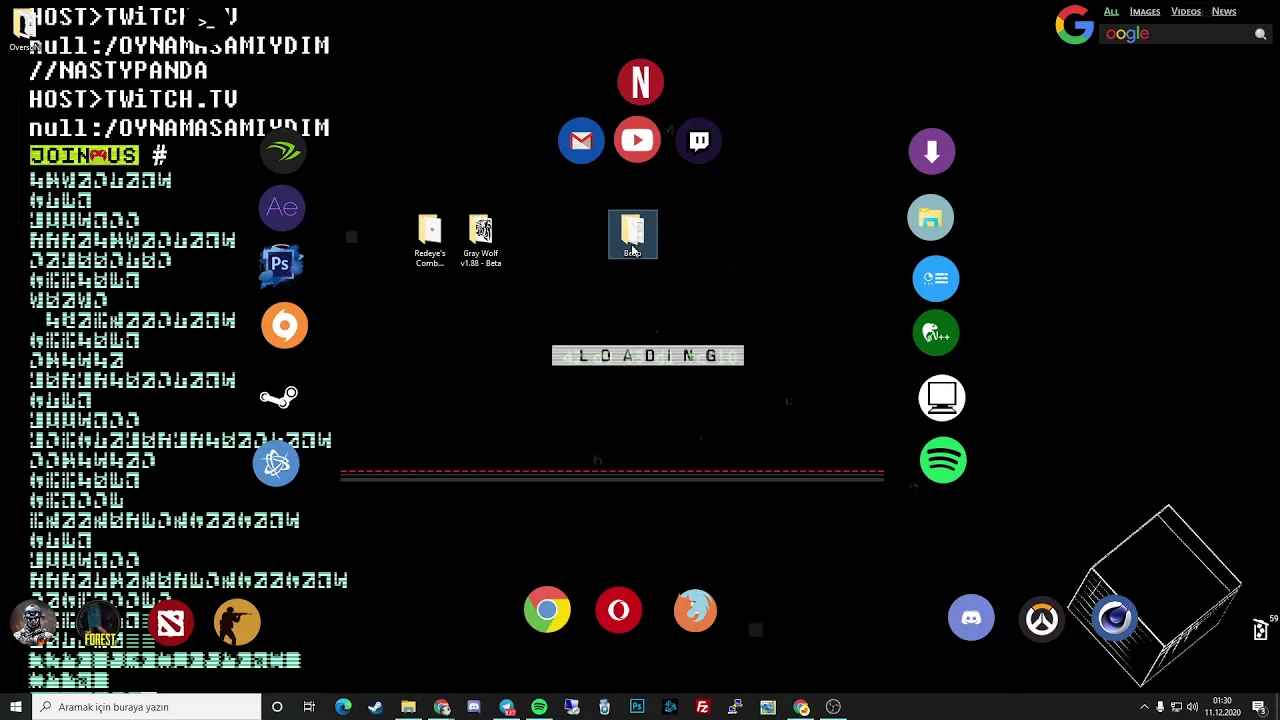Launch the Overwatch desktop icon
This screenshot has width=1280, height=720.
(1041, 619)
